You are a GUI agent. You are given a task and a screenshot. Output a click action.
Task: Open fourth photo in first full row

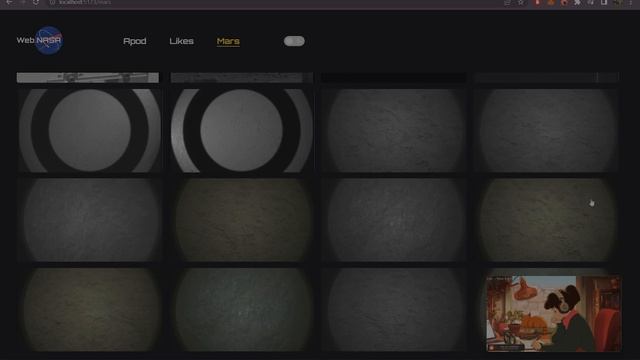click(547, 131)
